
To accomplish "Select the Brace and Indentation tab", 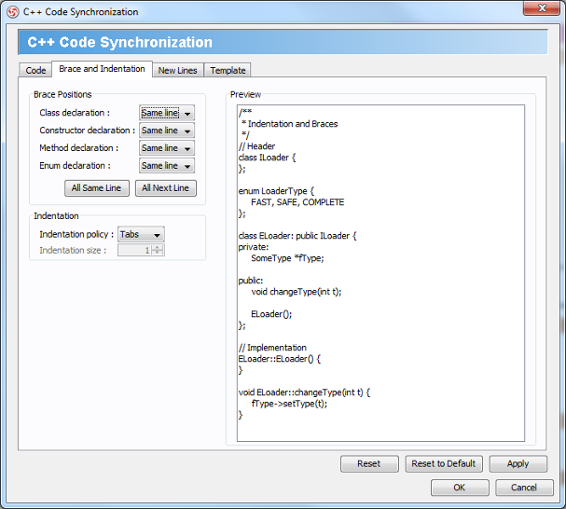I will pos(102,69).
